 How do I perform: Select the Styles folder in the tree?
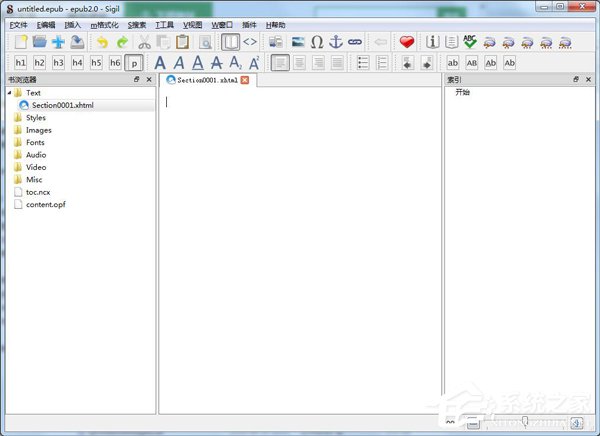point(35,118)
